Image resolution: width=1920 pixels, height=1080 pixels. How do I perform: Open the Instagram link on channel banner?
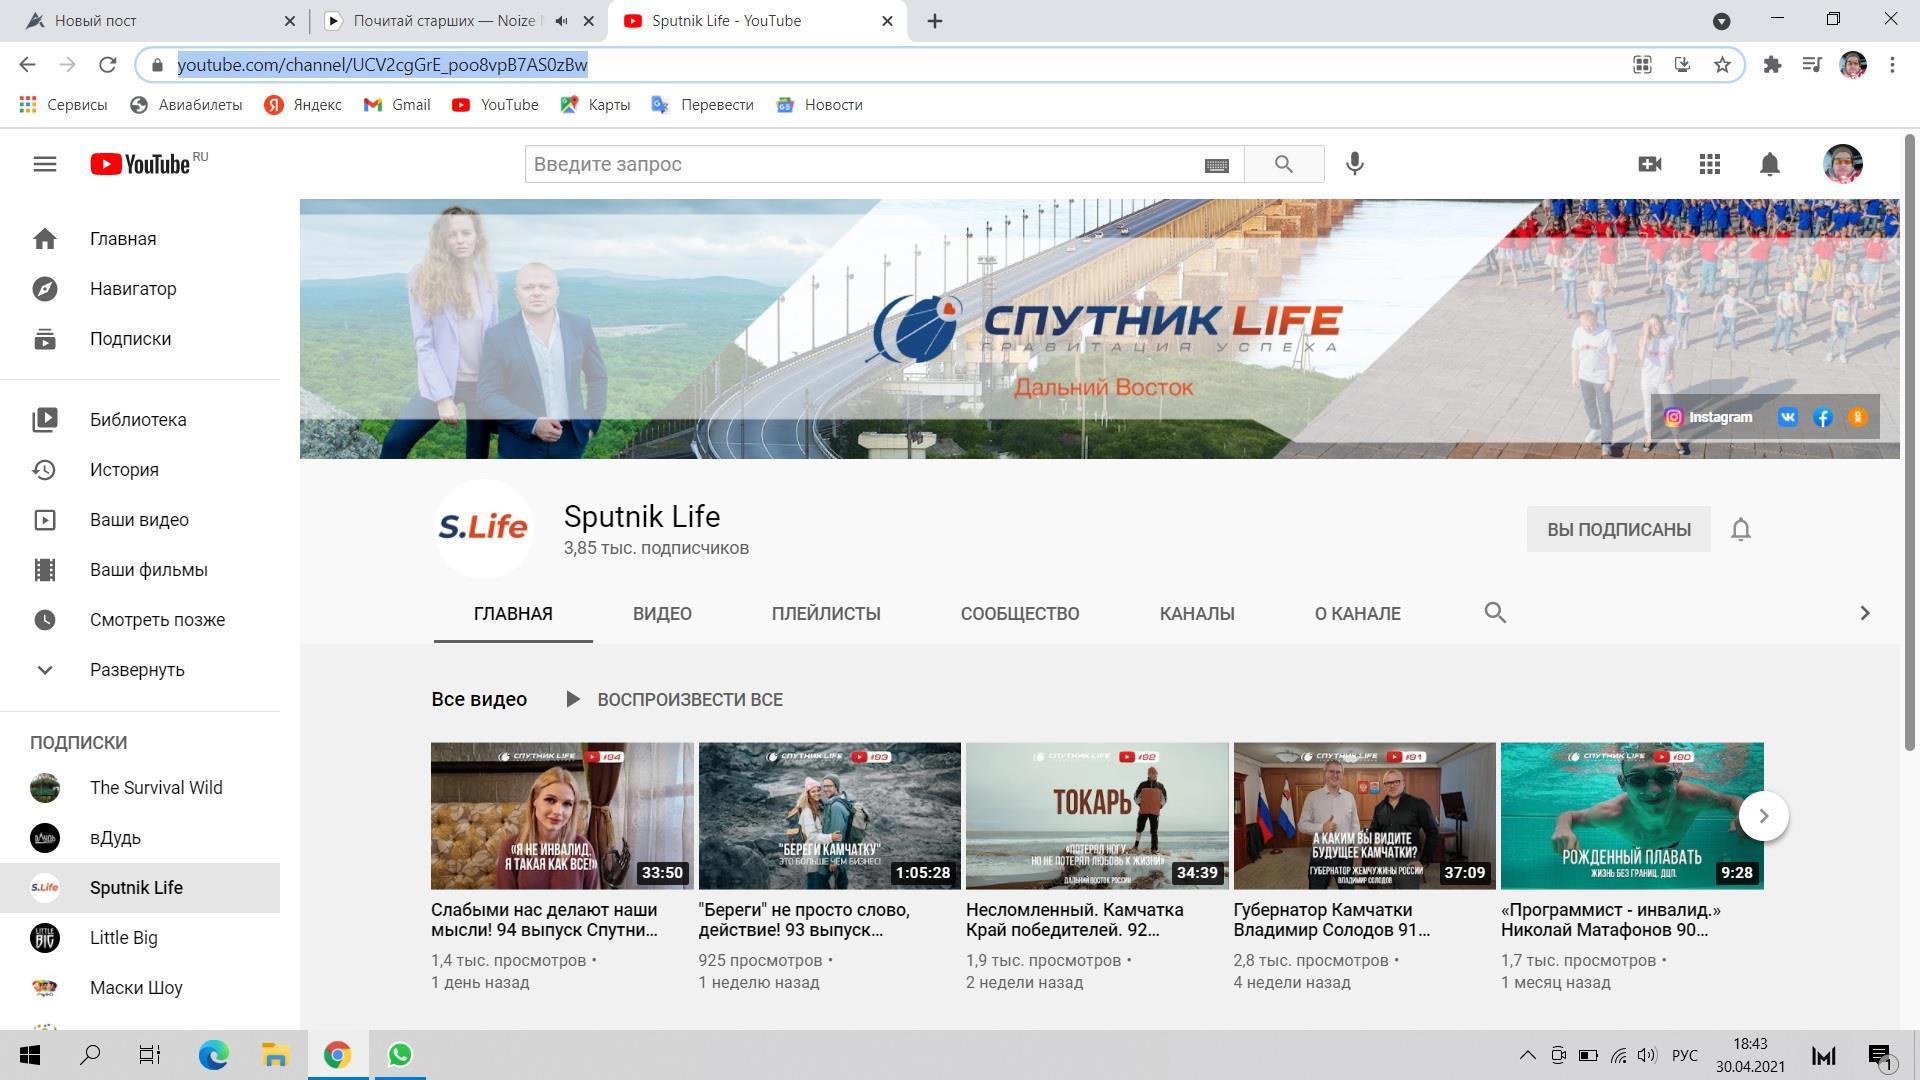click(x=1708, y=417)
